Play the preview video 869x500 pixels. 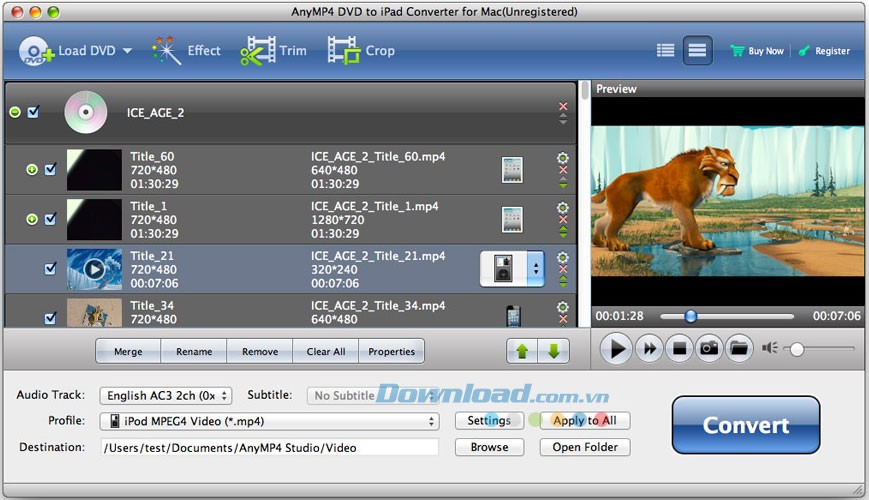tap(616, 349)
